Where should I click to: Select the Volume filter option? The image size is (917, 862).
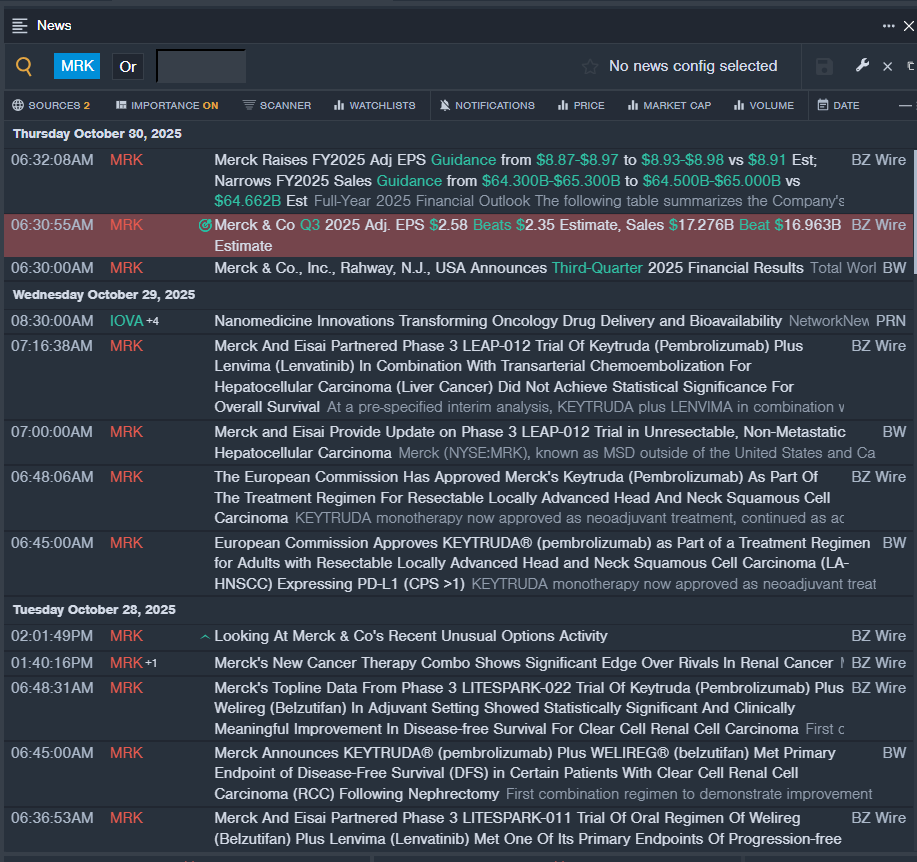pyautogui.click(x=763, y=105)
